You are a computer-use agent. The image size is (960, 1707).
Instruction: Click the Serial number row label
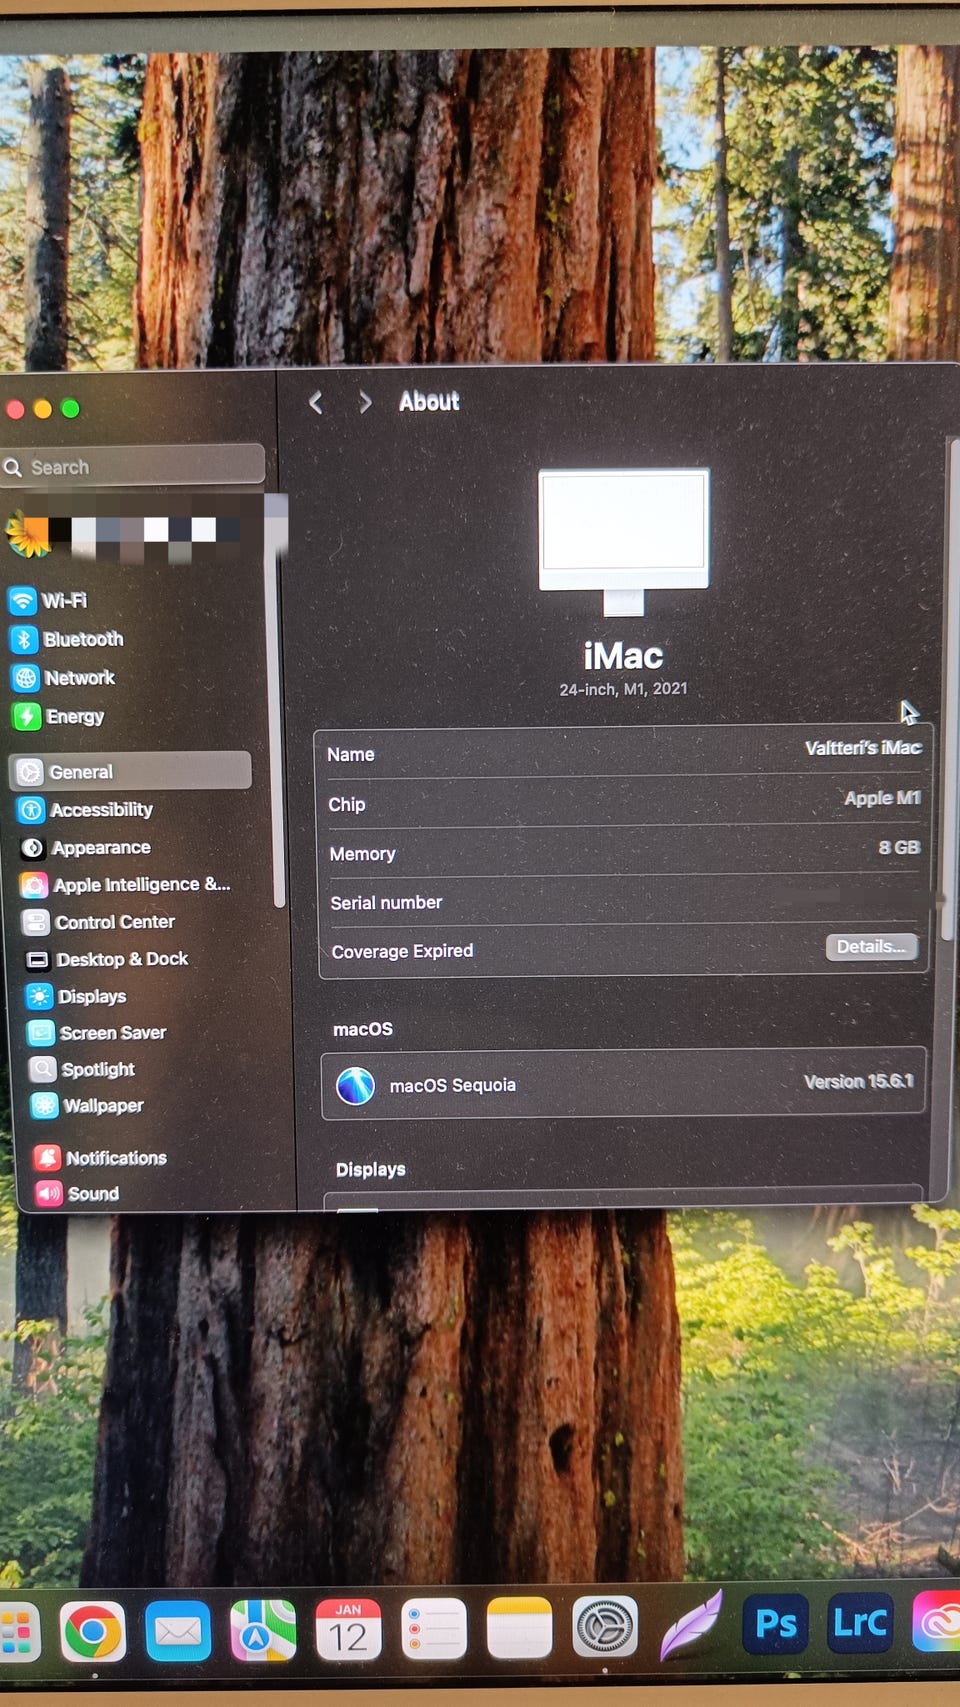[x=386, y=902]
